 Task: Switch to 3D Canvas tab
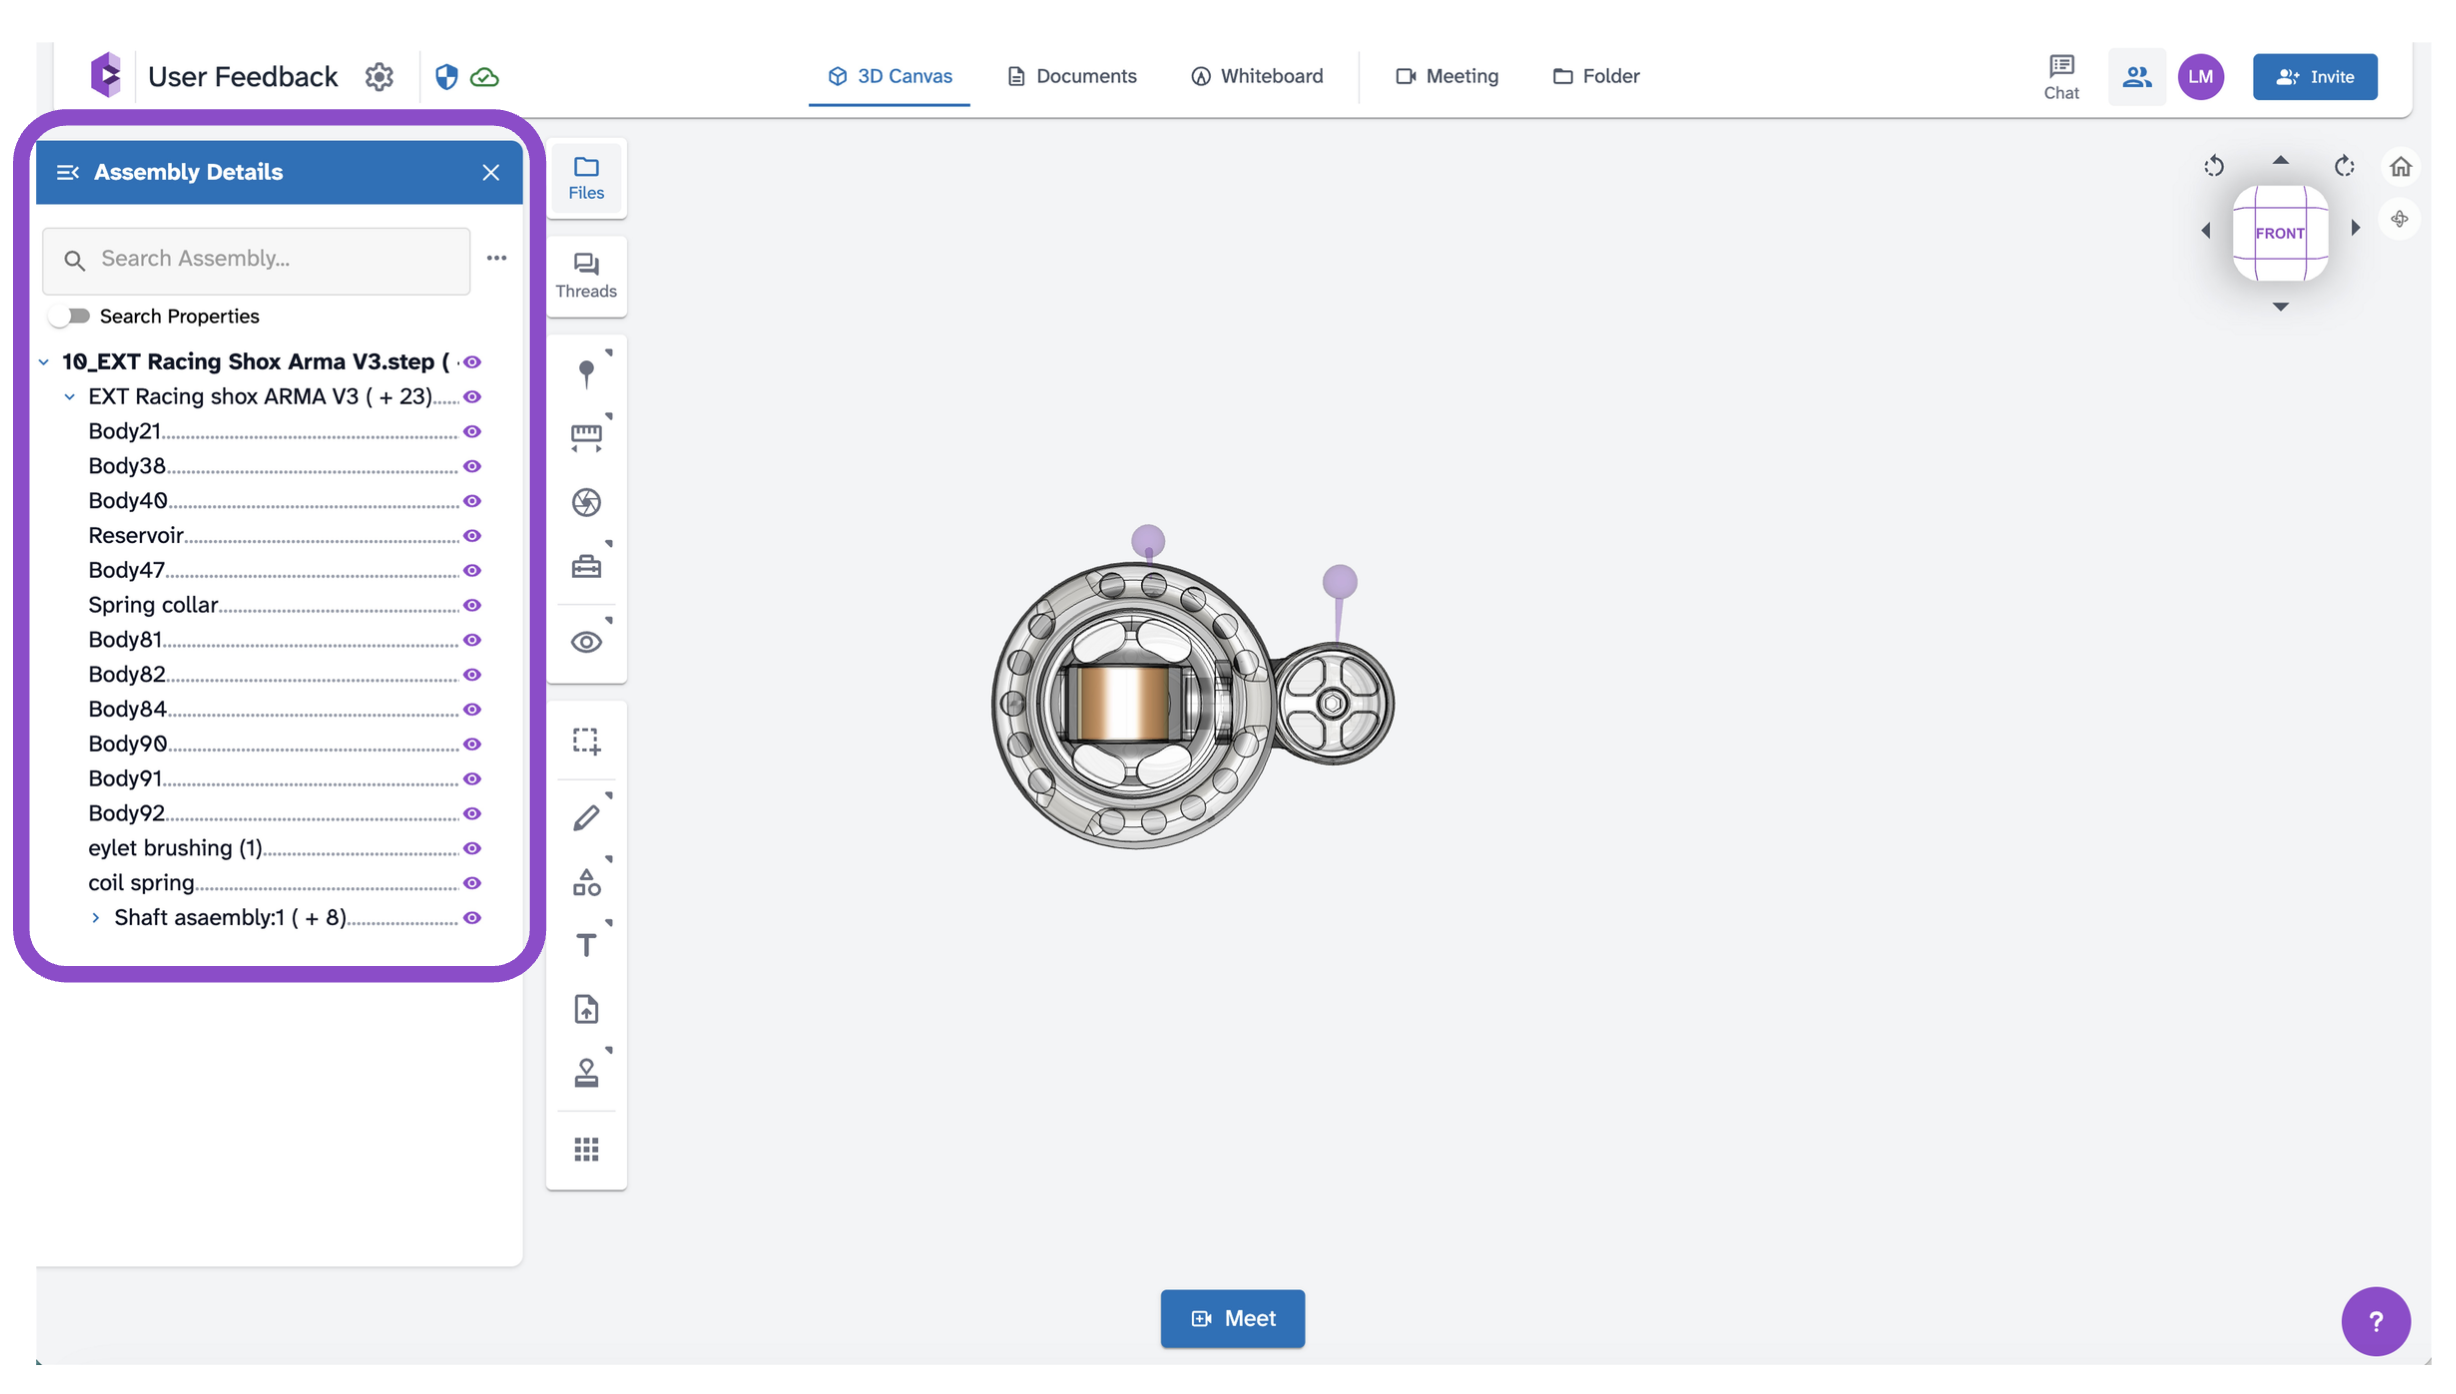click(x=889, y=76)
